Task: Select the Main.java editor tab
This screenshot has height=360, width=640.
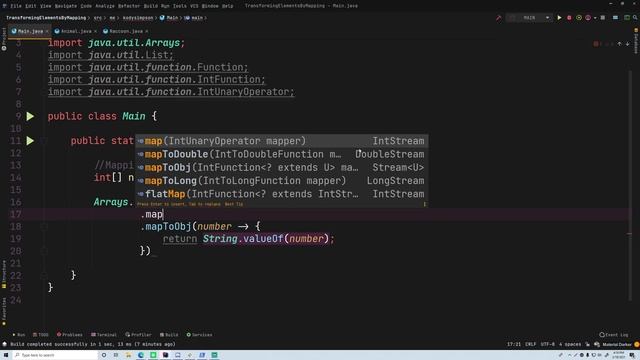Action: (30, 31)
